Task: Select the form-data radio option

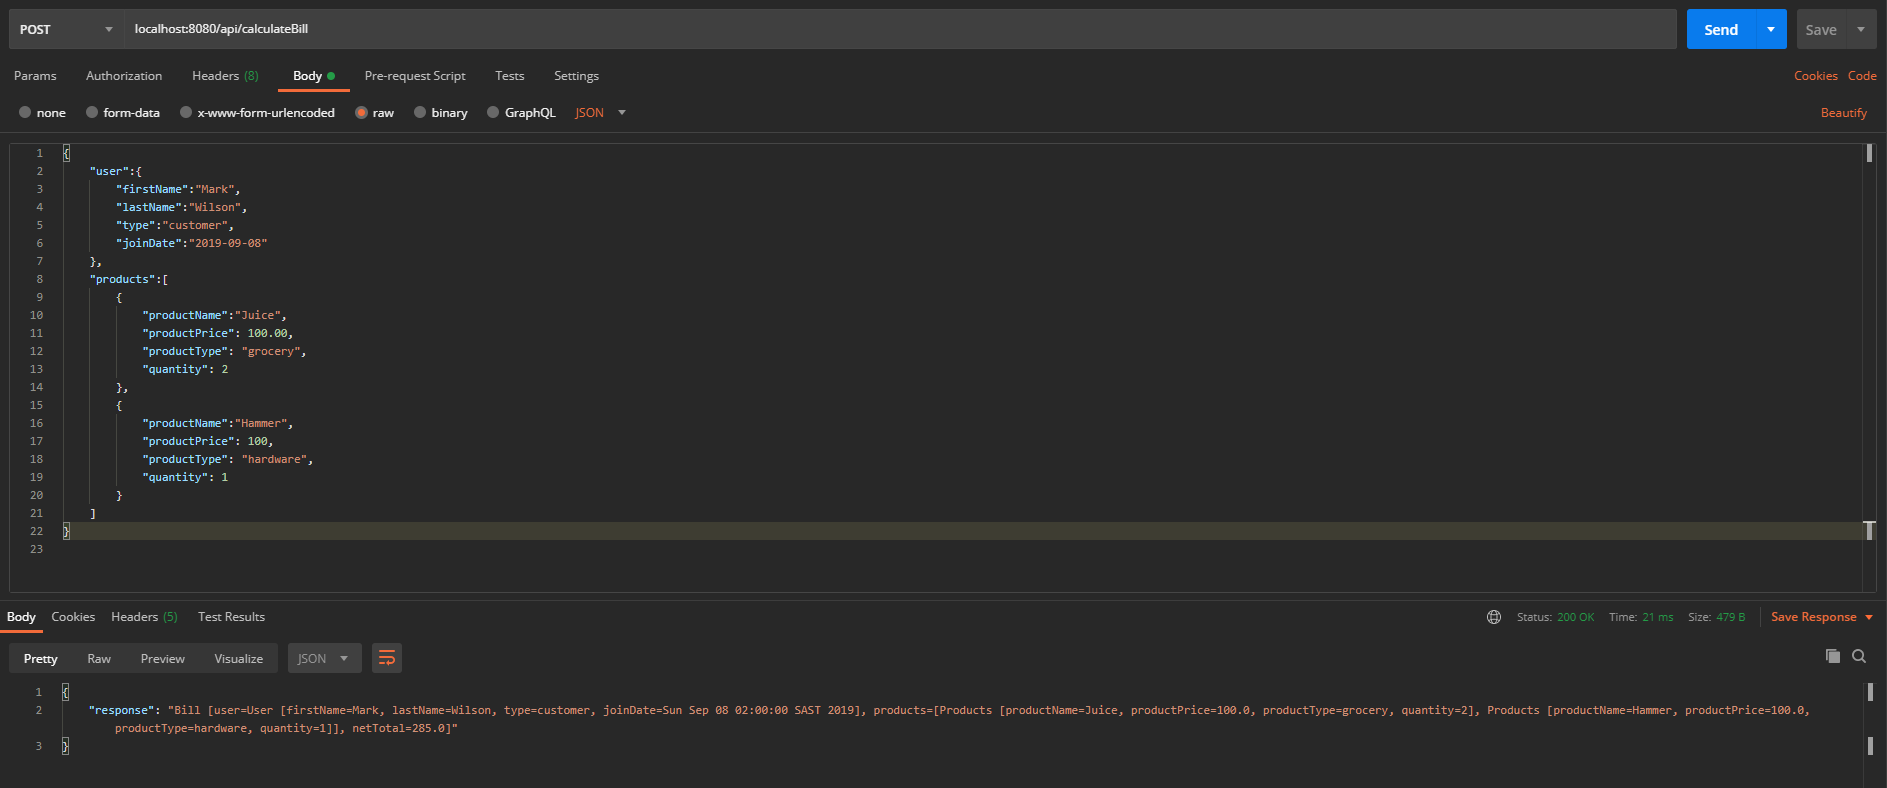Action: tap(92, 113)
